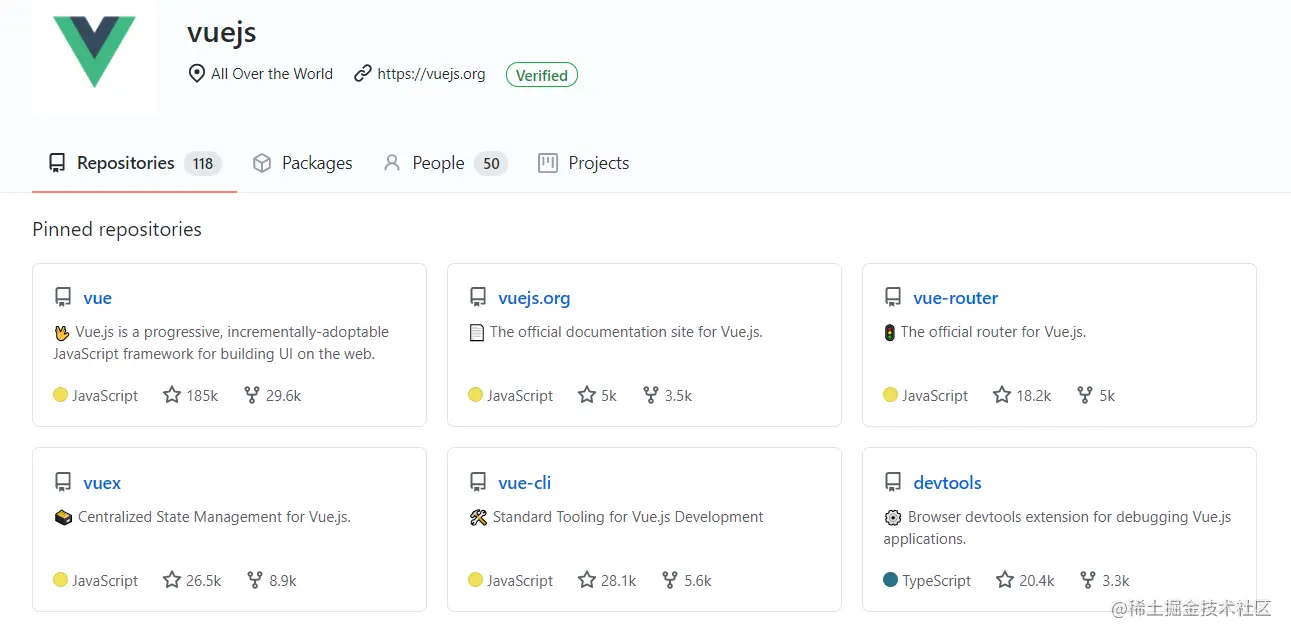The width and height of the screenshot is (1291, 638).
Task: Click the yellow JavaScript dot in vuex card
Action: [60, 580]
